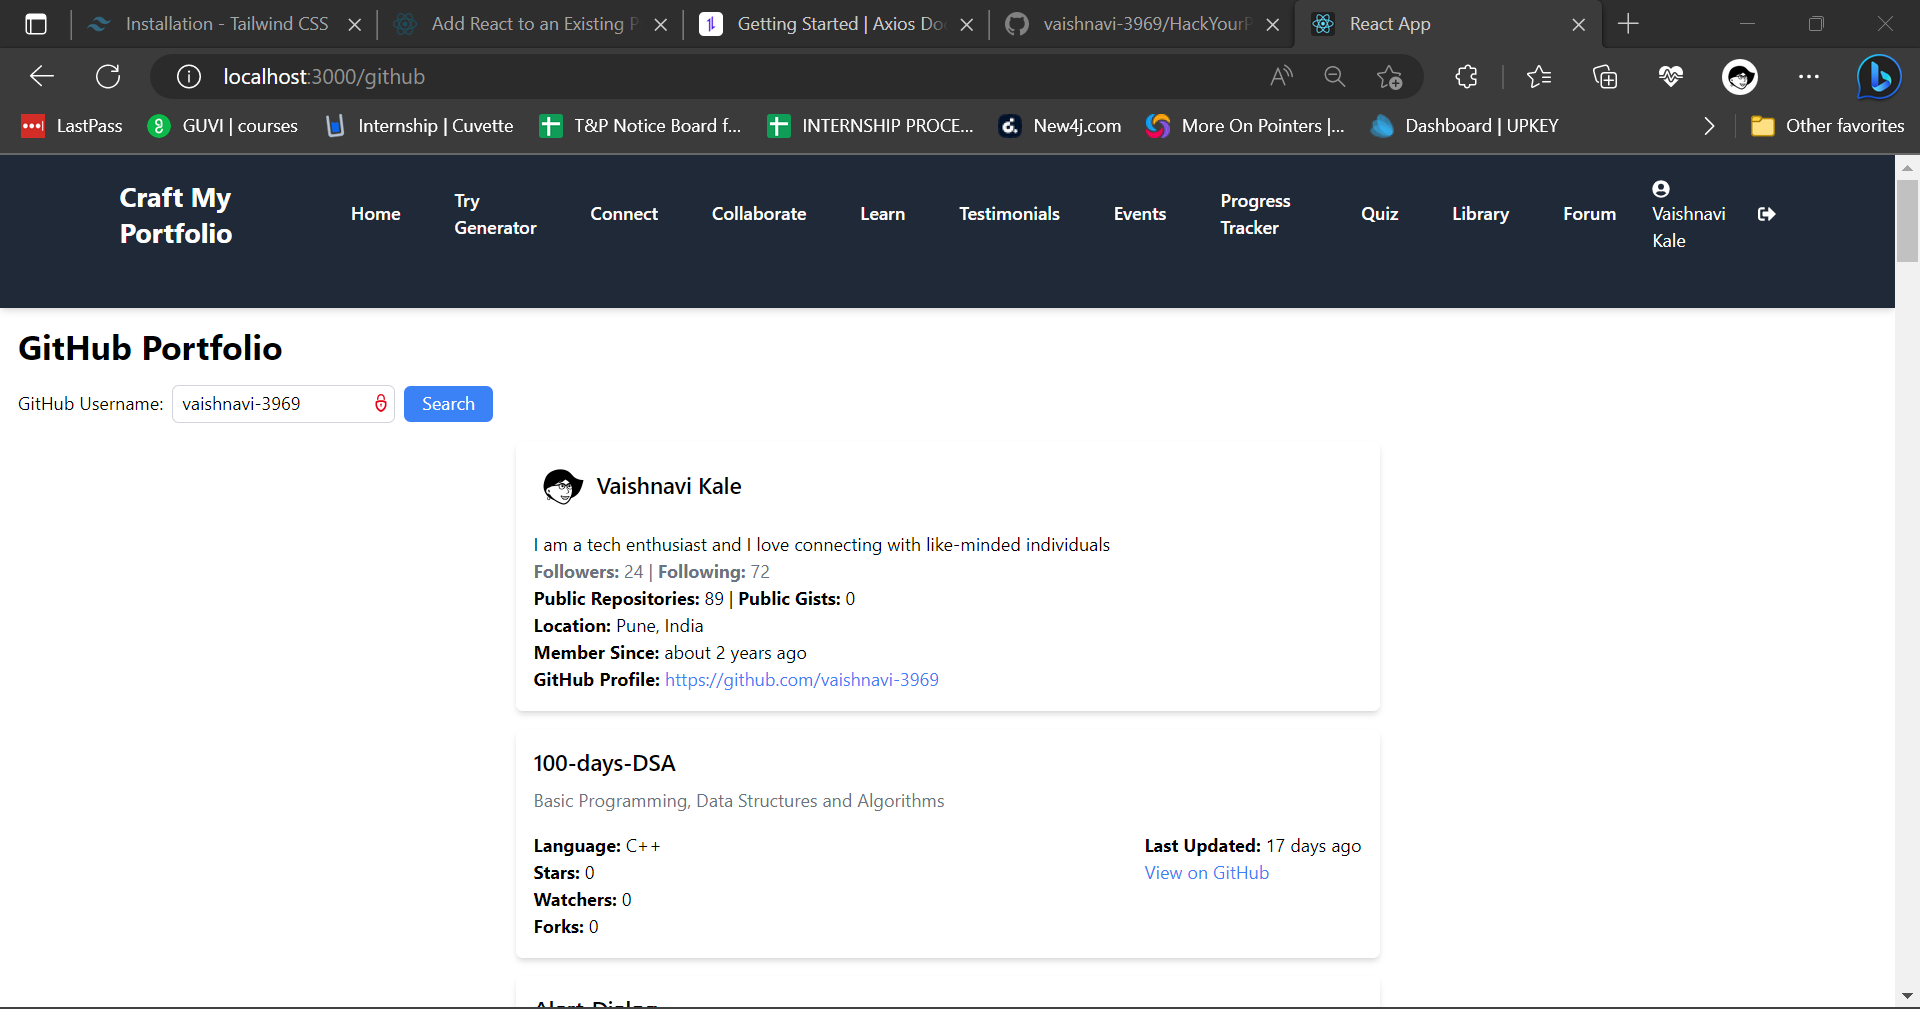Open the Favorites list via the toolbar star
1920x1009 pixels.
[x=1539, y=76]
